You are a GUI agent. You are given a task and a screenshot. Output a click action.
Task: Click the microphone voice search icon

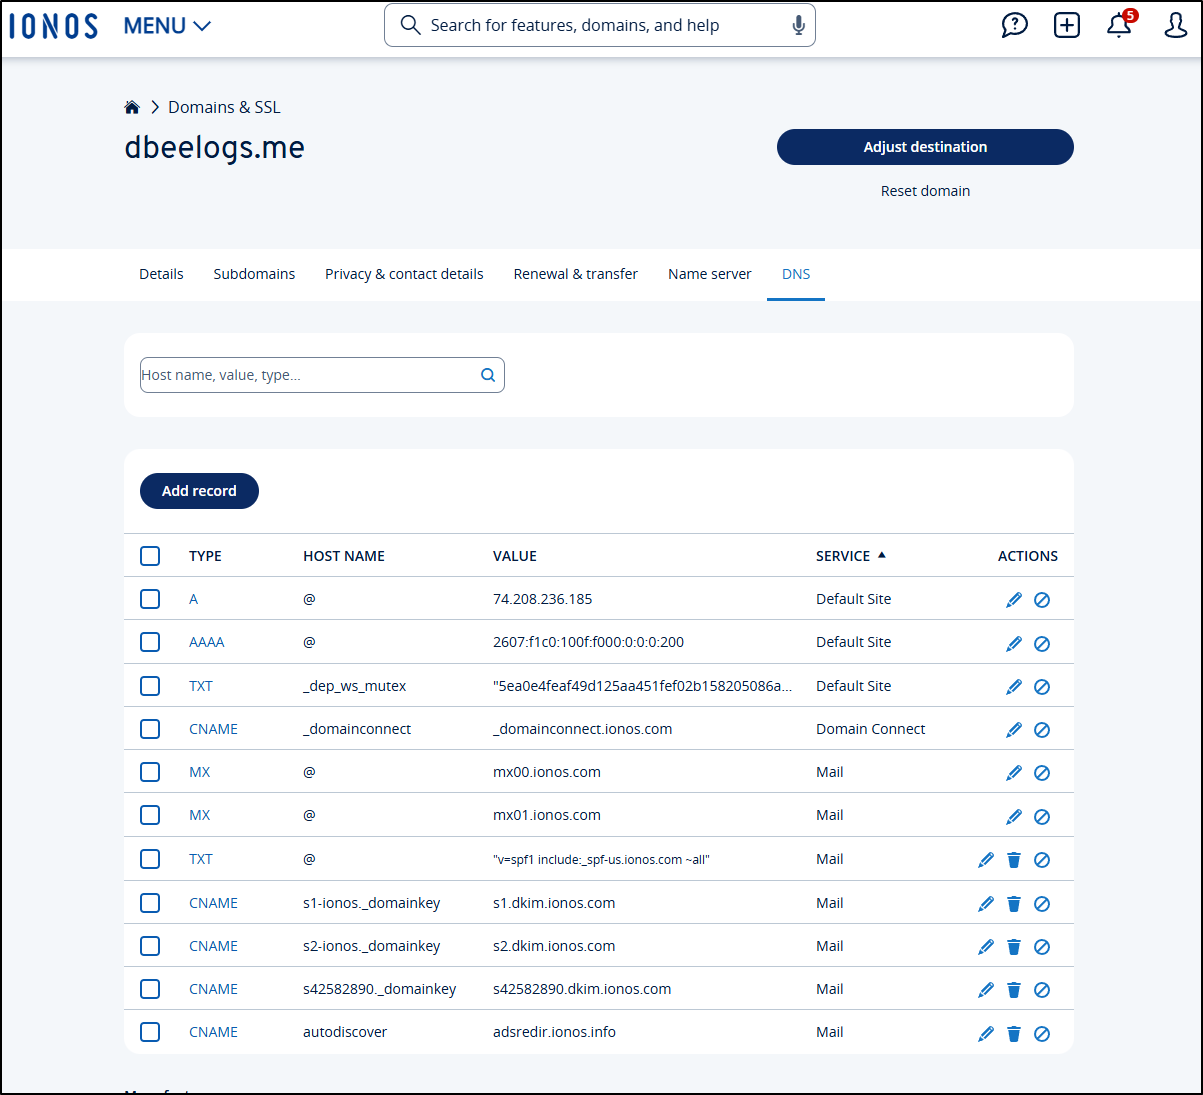[x=798, y=25]
